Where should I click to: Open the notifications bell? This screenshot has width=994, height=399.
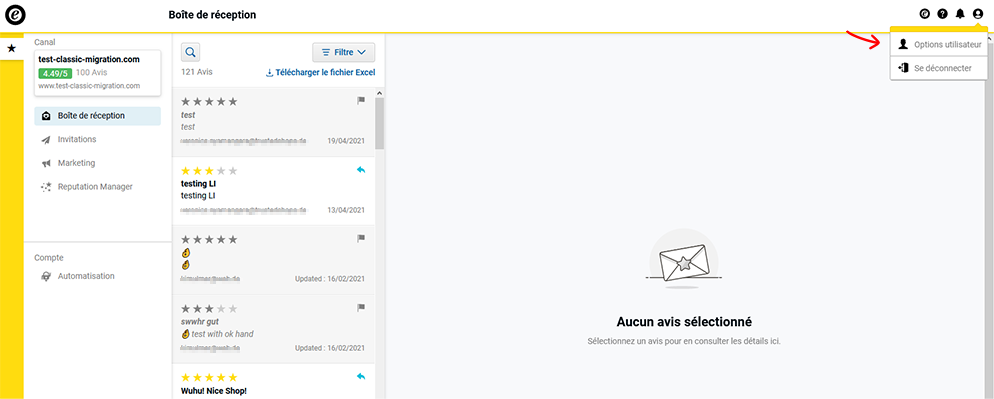pos(960,14)
